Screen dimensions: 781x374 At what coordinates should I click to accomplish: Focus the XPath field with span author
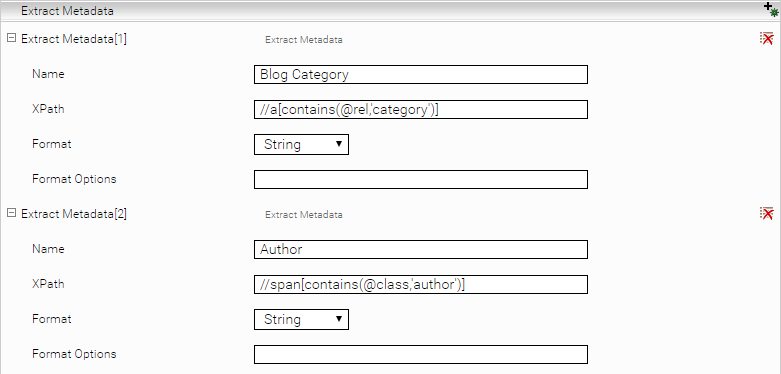coord(421,284)
